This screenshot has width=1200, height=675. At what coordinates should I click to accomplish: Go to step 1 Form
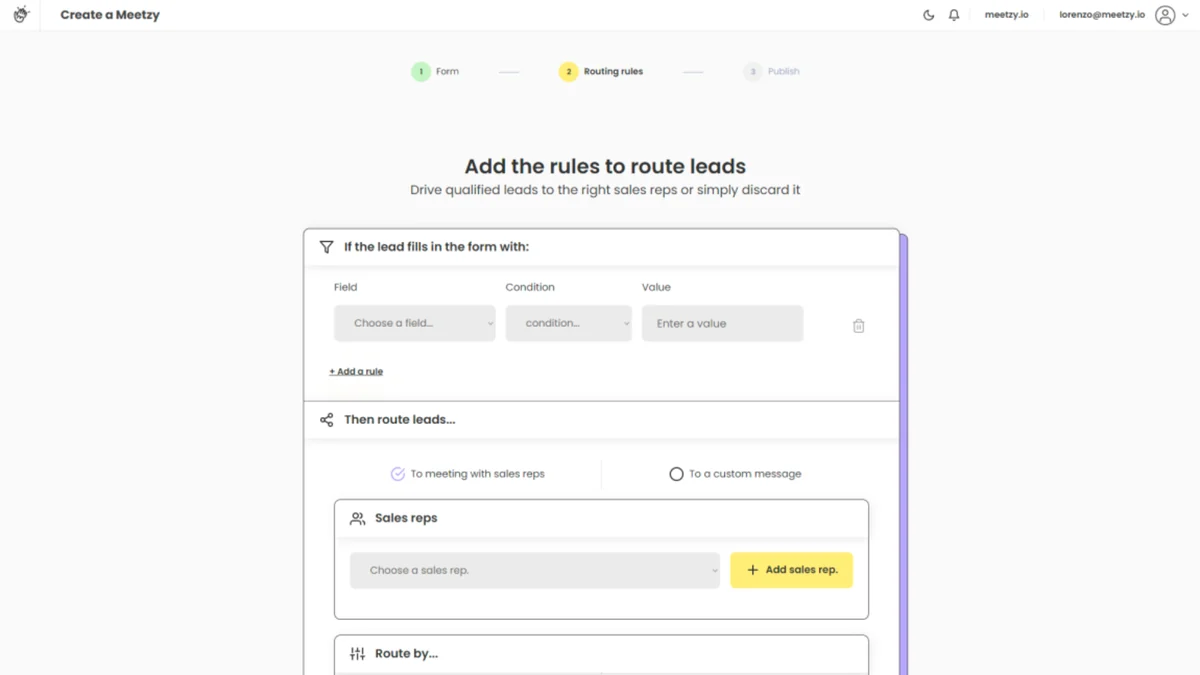(x=435, y=71)
